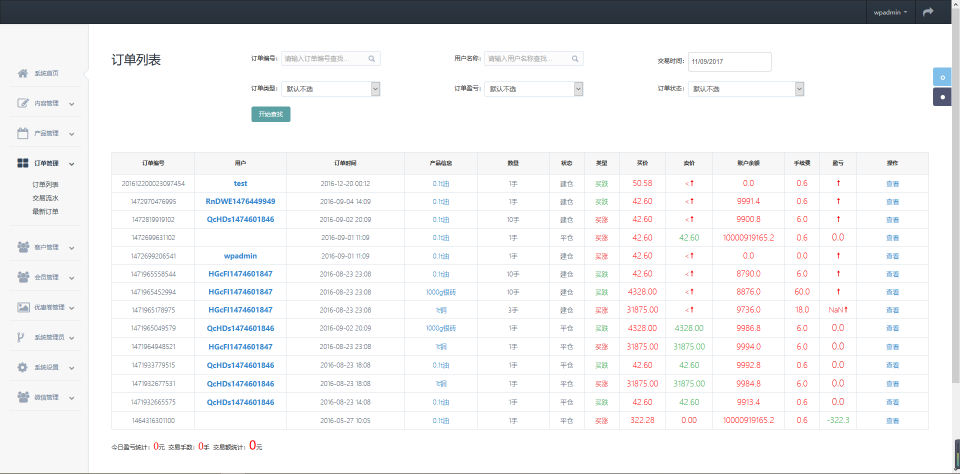Click order number 1471932677531
The image size is (960, 474).
pyautogui.click(x=153, y=384)
